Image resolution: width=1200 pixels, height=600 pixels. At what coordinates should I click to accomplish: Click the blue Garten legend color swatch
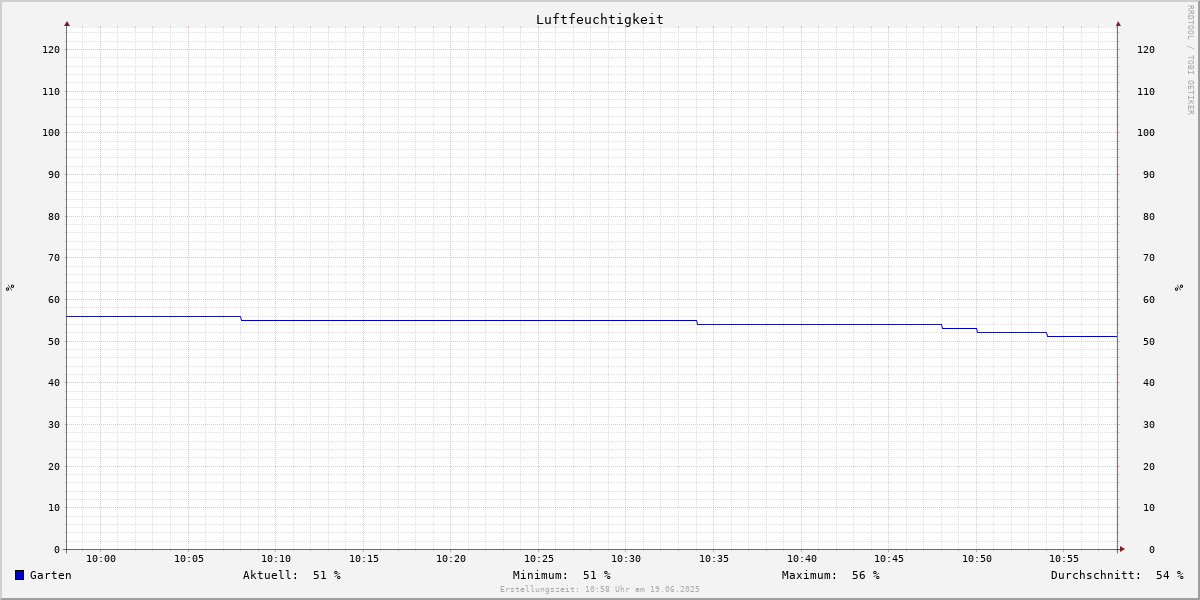(x=19, y=575)
